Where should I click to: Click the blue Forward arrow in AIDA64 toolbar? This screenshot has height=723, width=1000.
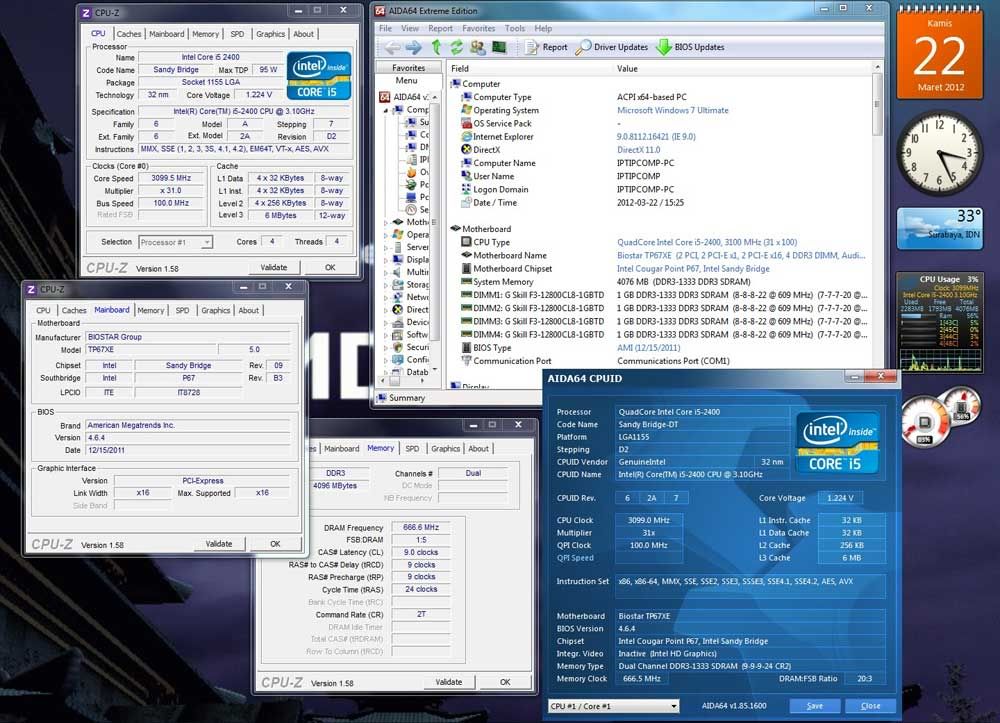[414, 47]
